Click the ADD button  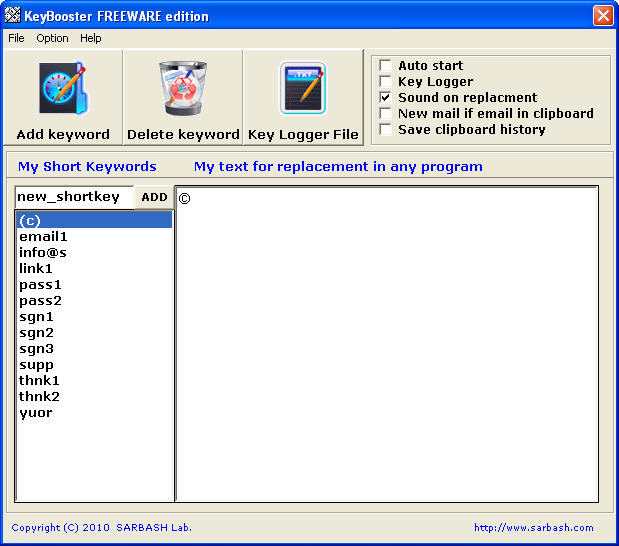click(154, 197)
